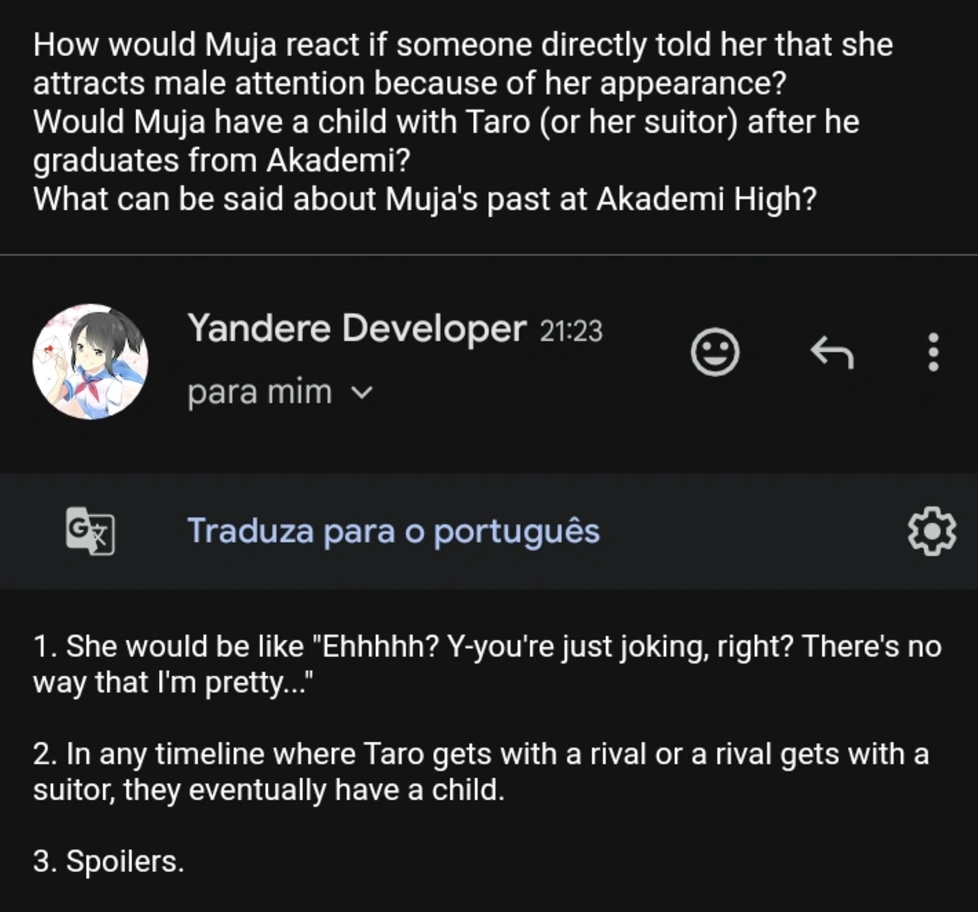Screen dimensions: 978x912
Task: Add an emoji reaction to the email
Action: 715,353
